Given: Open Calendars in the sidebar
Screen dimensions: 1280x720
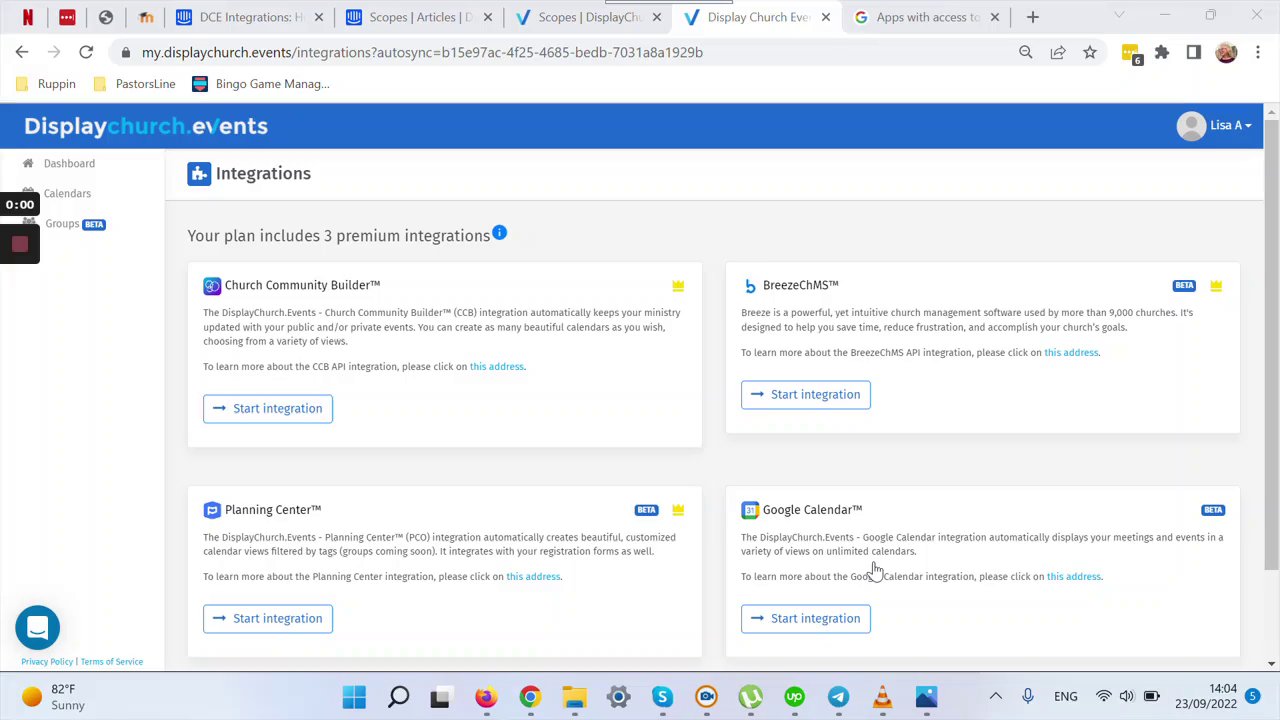Looking at the screenshot, I should coord(67,193).
